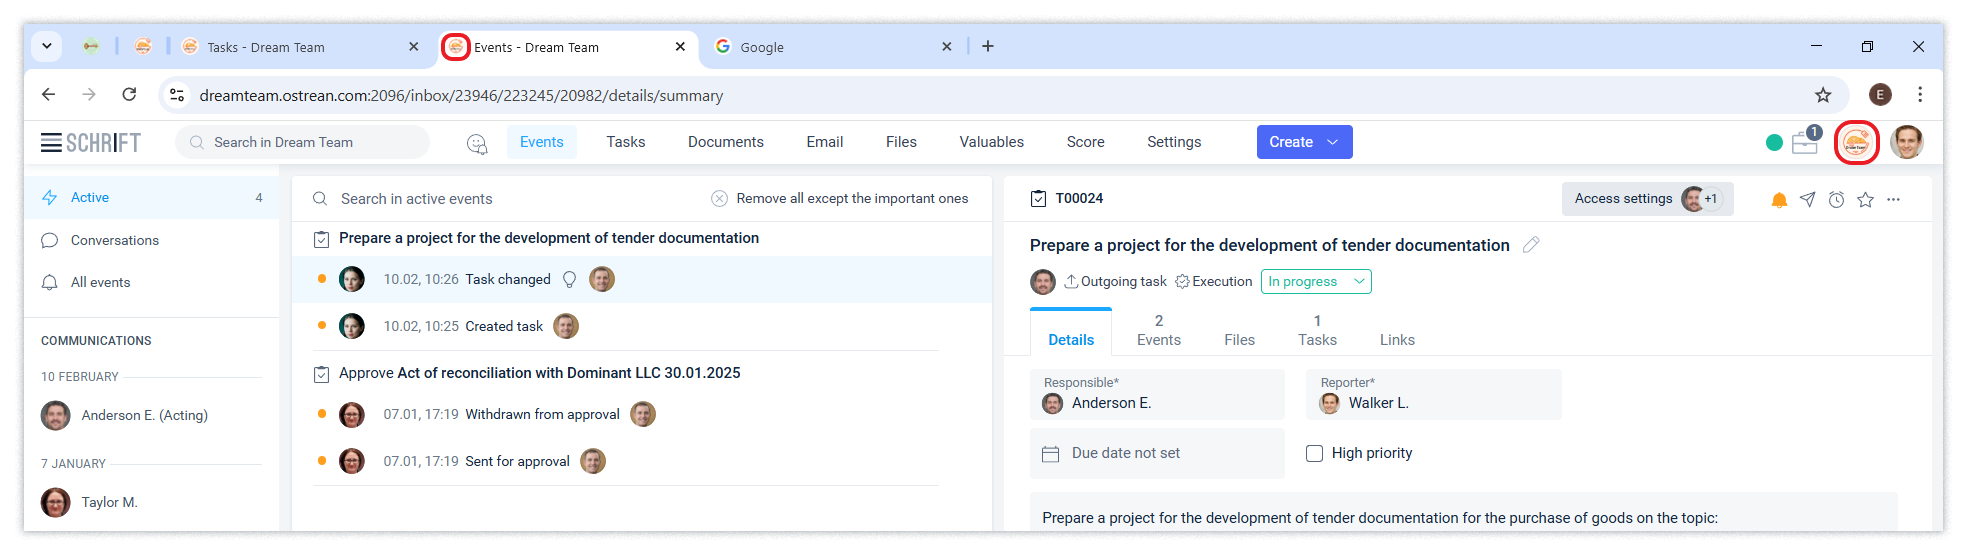Switch to the Files tab in task details
Viewport: 1971px width, 559px height.
point(1239,340)
